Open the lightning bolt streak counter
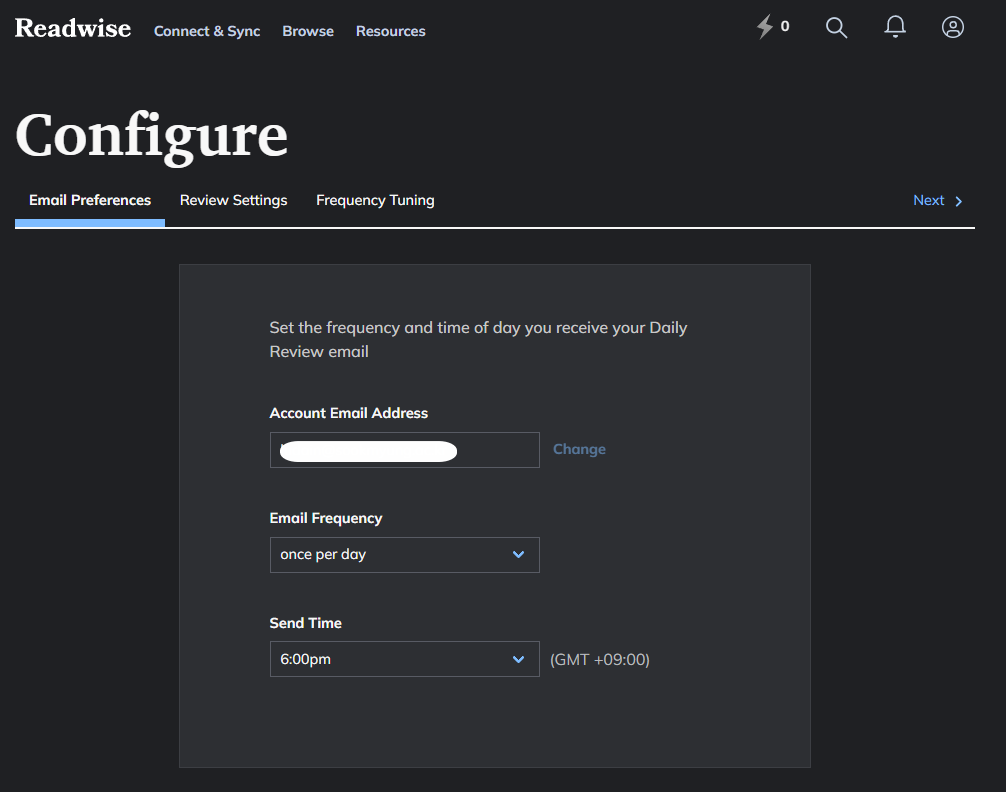1006x792 pixels. (x=772, y=27)
